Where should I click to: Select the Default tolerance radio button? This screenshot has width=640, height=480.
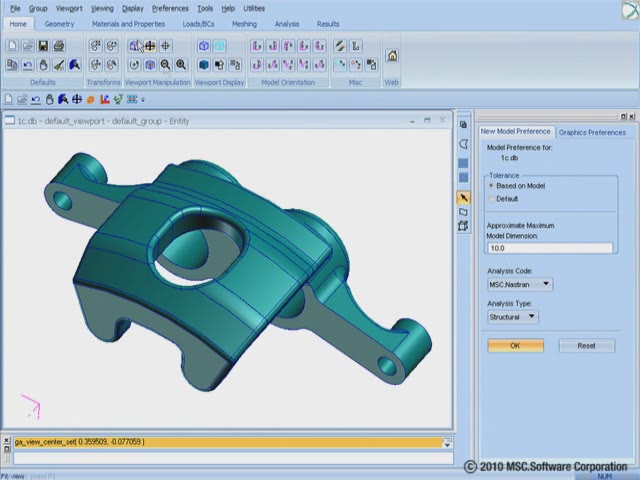tap(491, 199)
